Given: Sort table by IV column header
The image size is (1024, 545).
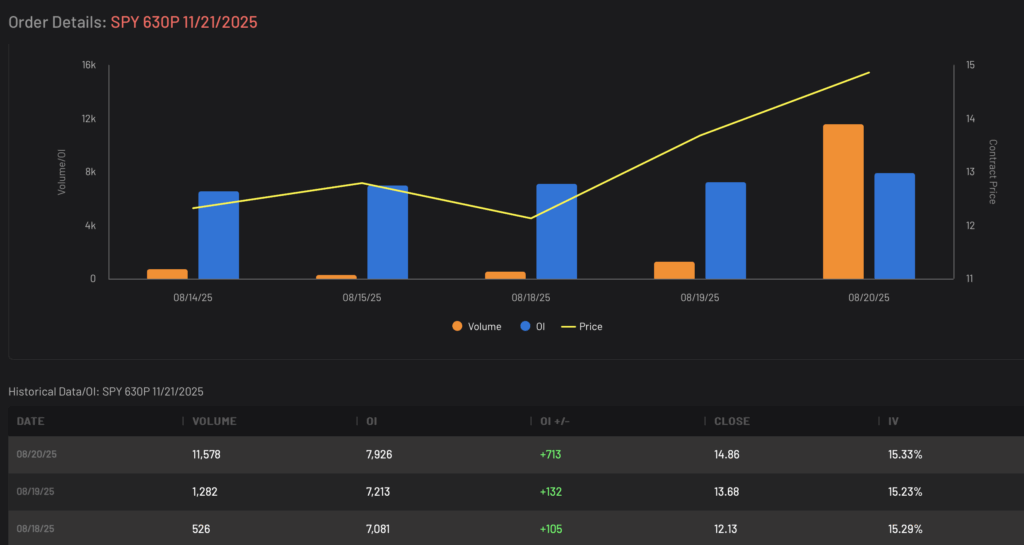Looking at the screenshot, I should (893, 421).
